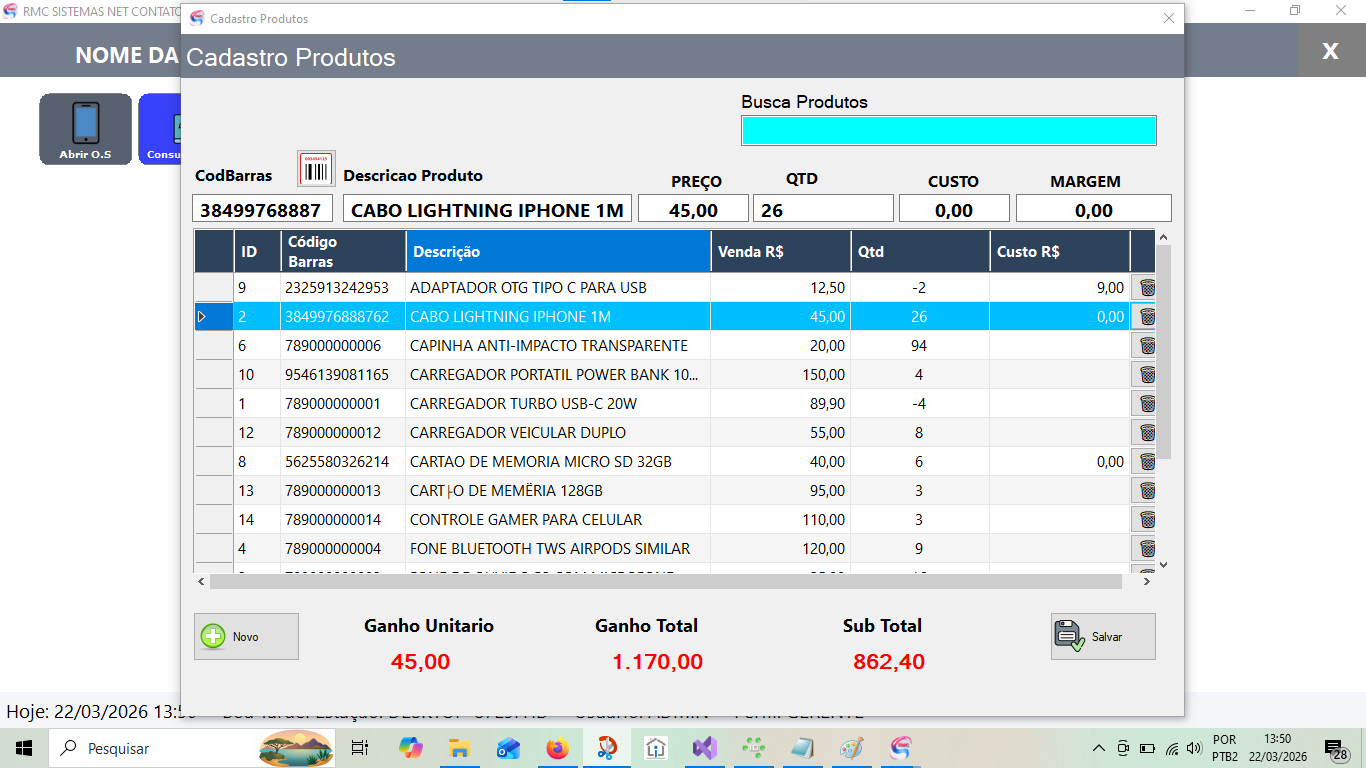Click the row selector for CABO LIGHTNING
1366x768 pixels.
coord(213,317)
